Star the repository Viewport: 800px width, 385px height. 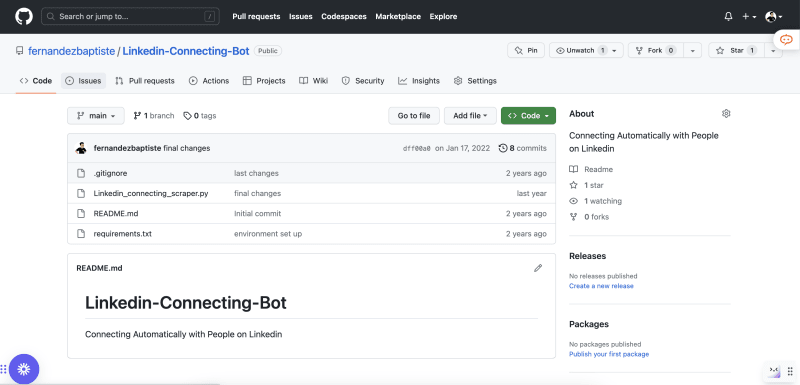tap(736, 50)
